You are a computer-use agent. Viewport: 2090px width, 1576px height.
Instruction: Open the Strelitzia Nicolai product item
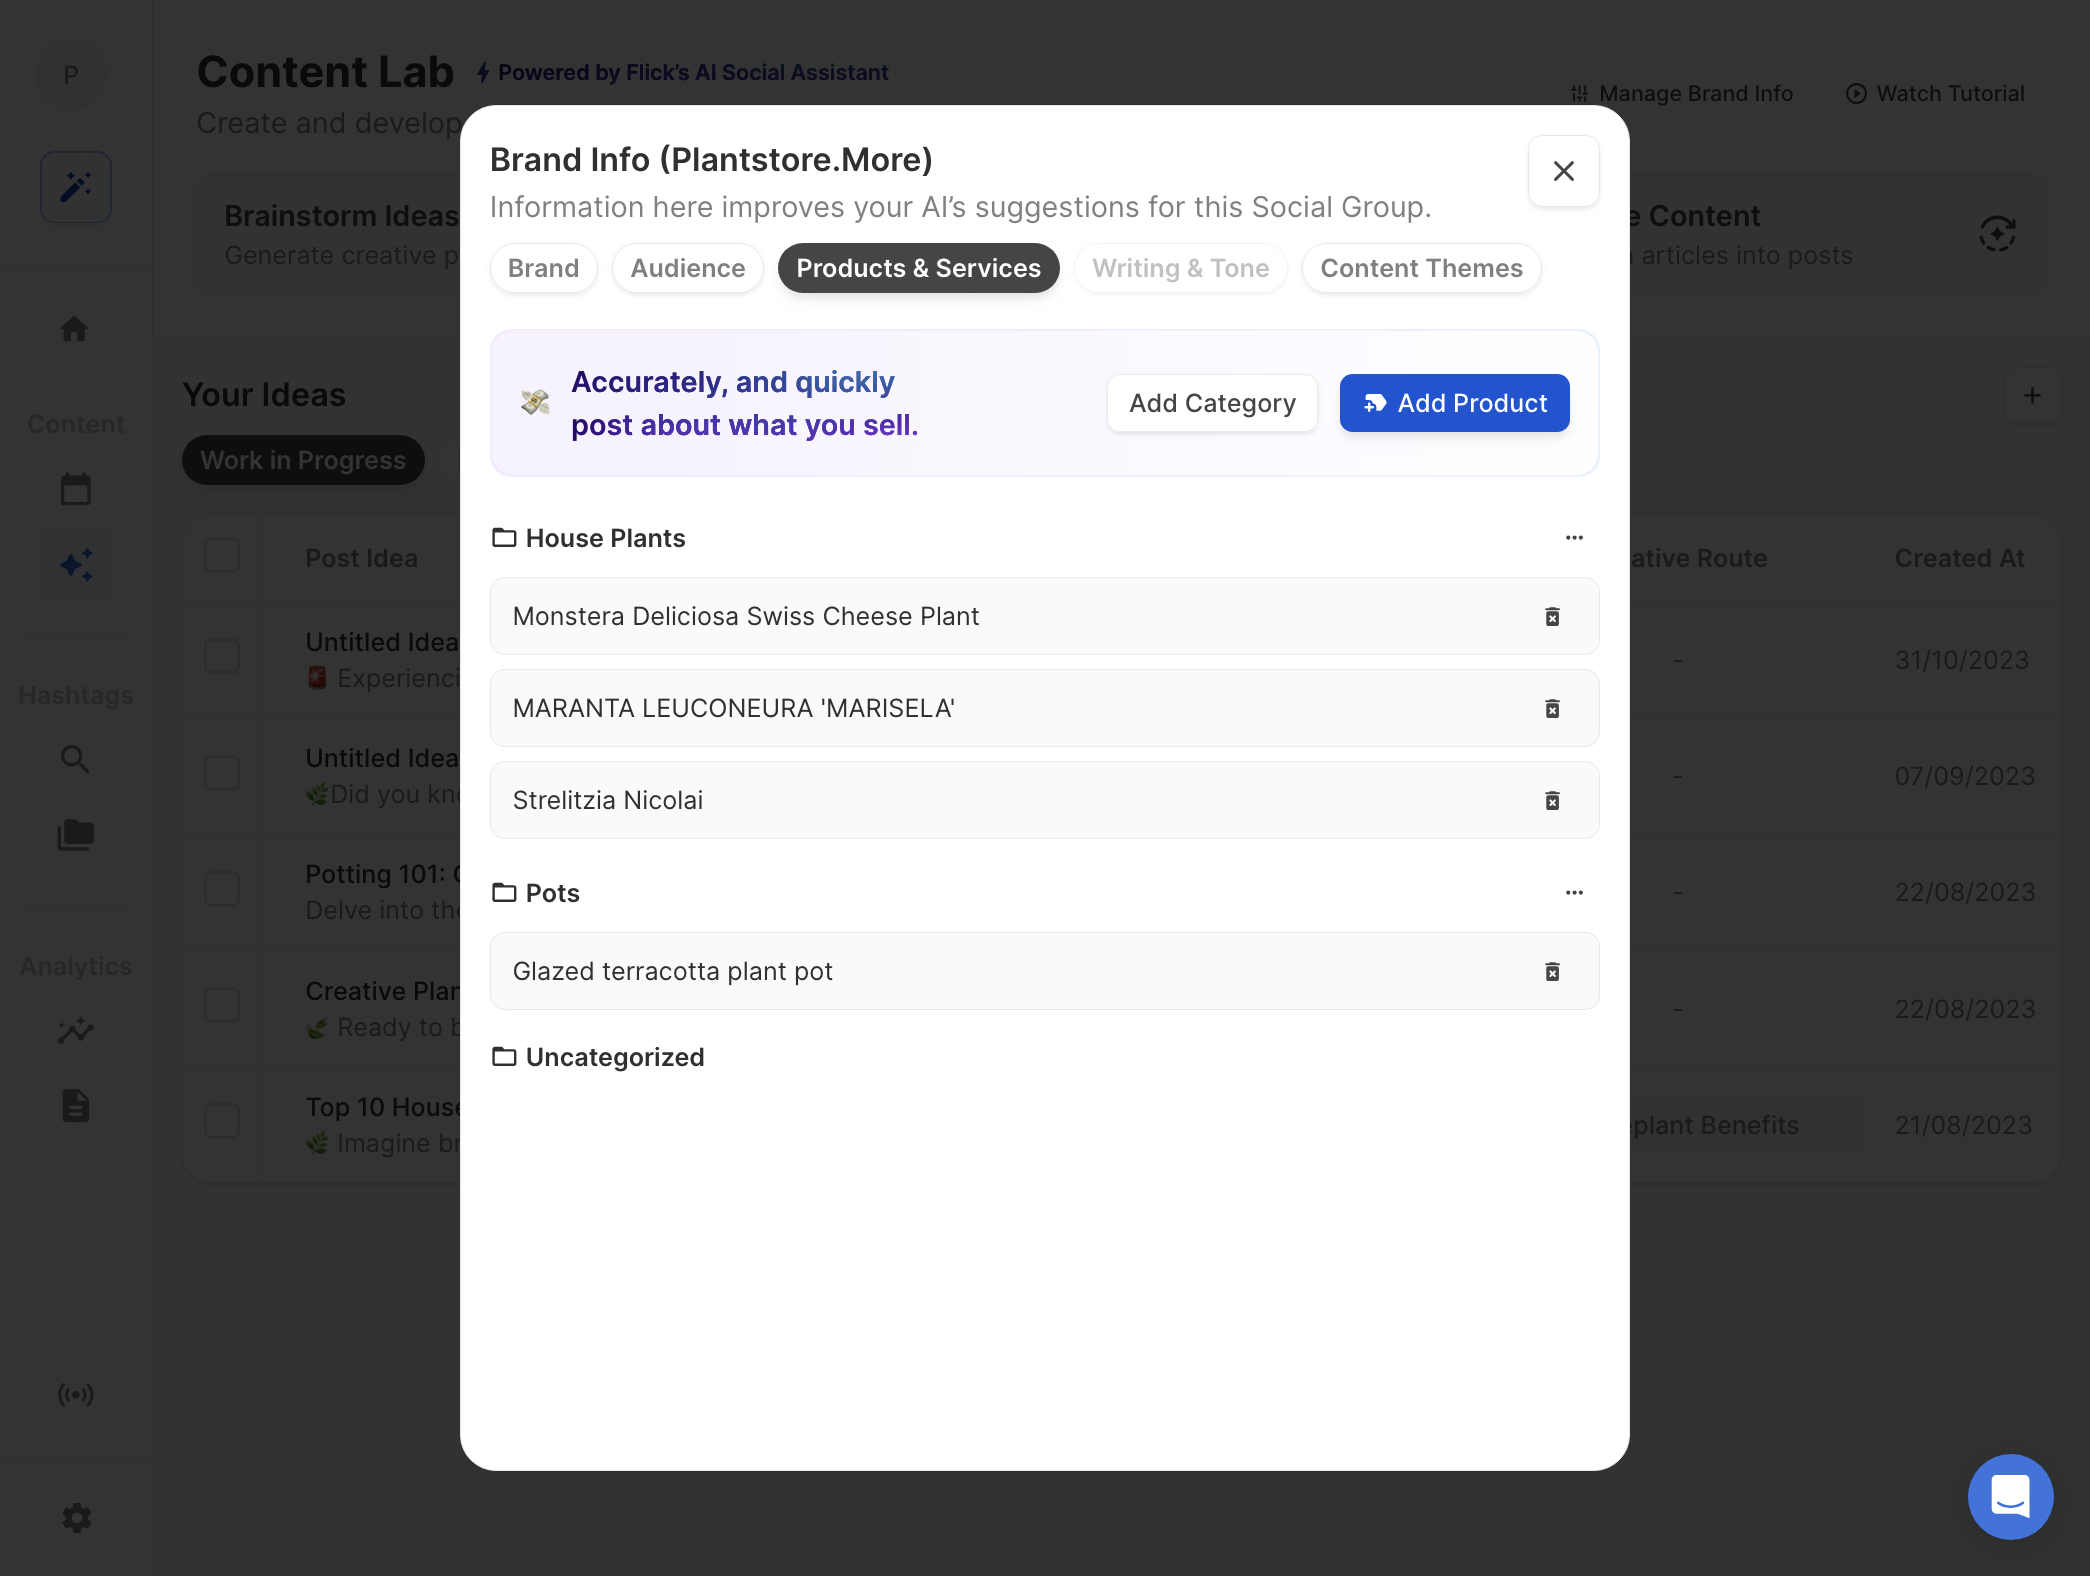click(1044, 800)
